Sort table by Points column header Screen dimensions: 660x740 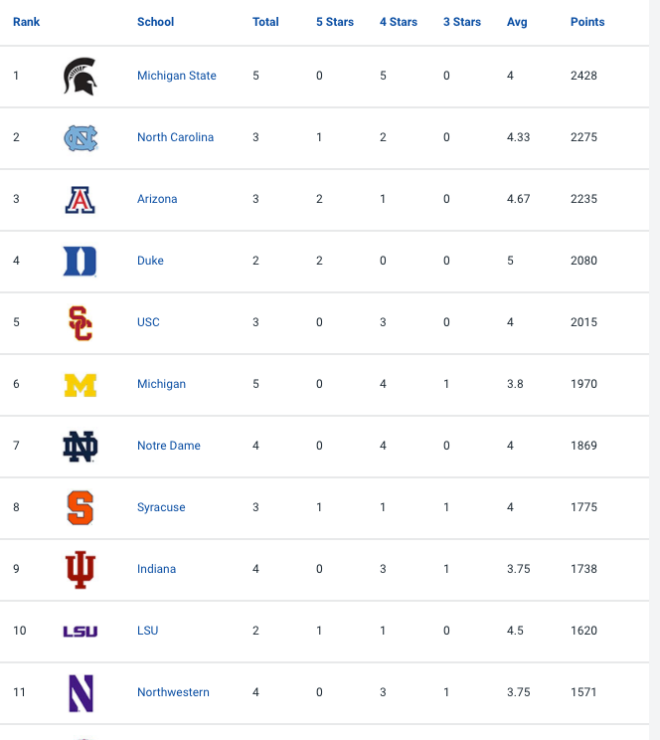coord(587,22)
